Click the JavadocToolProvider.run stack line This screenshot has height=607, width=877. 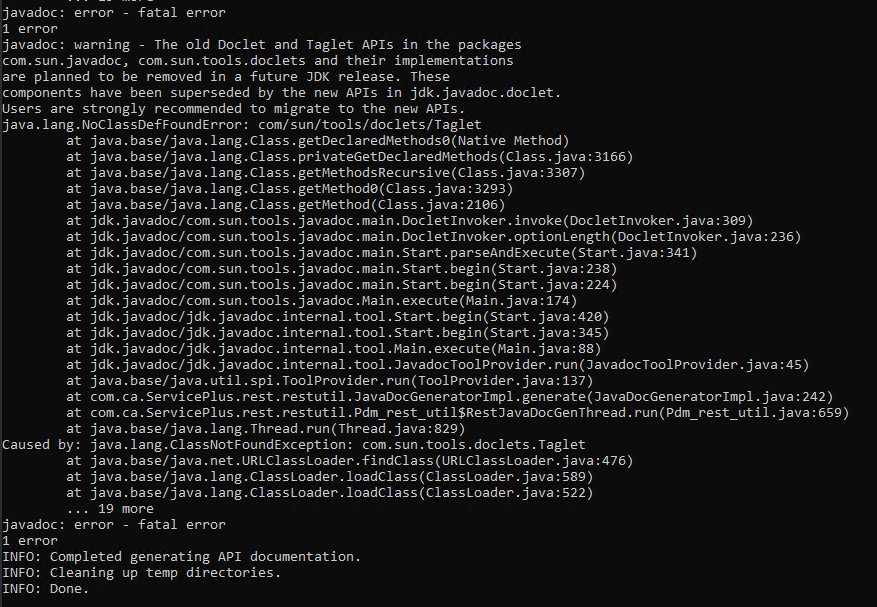(x=437, y=365)
